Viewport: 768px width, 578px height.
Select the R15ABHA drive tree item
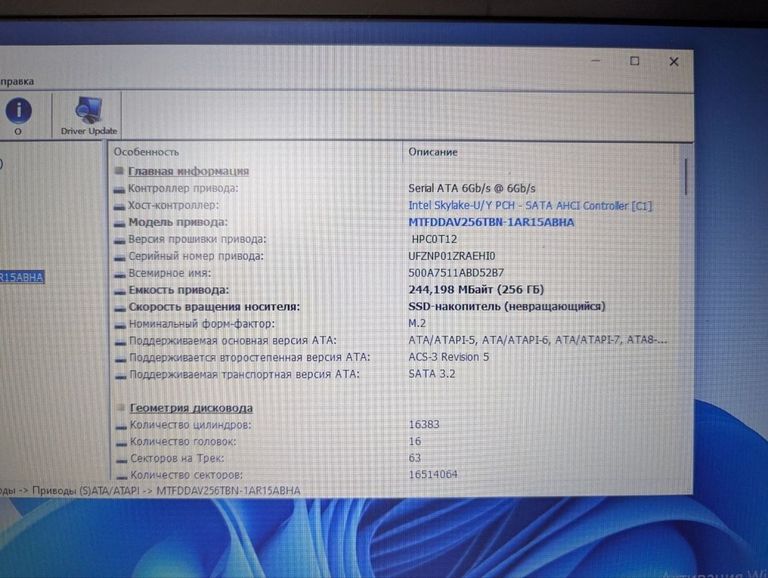pyautogui.click(x=22, y=277)
